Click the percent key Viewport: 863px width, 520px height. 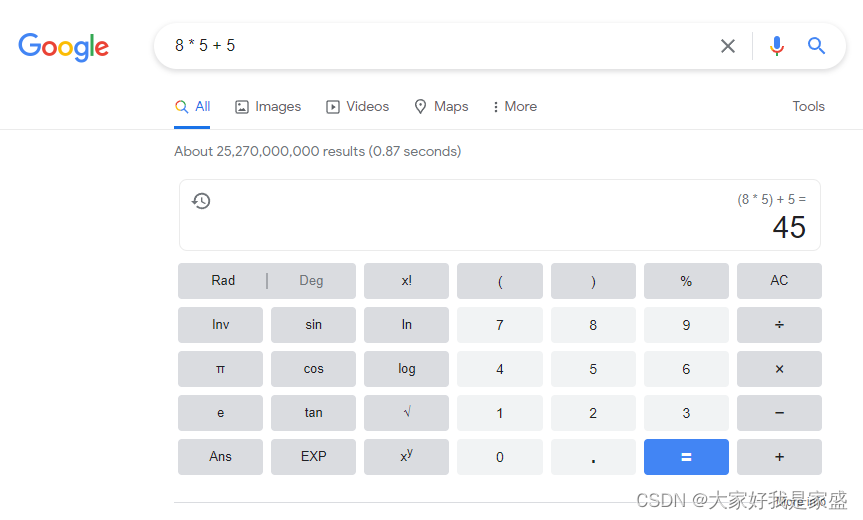(686, 281)
